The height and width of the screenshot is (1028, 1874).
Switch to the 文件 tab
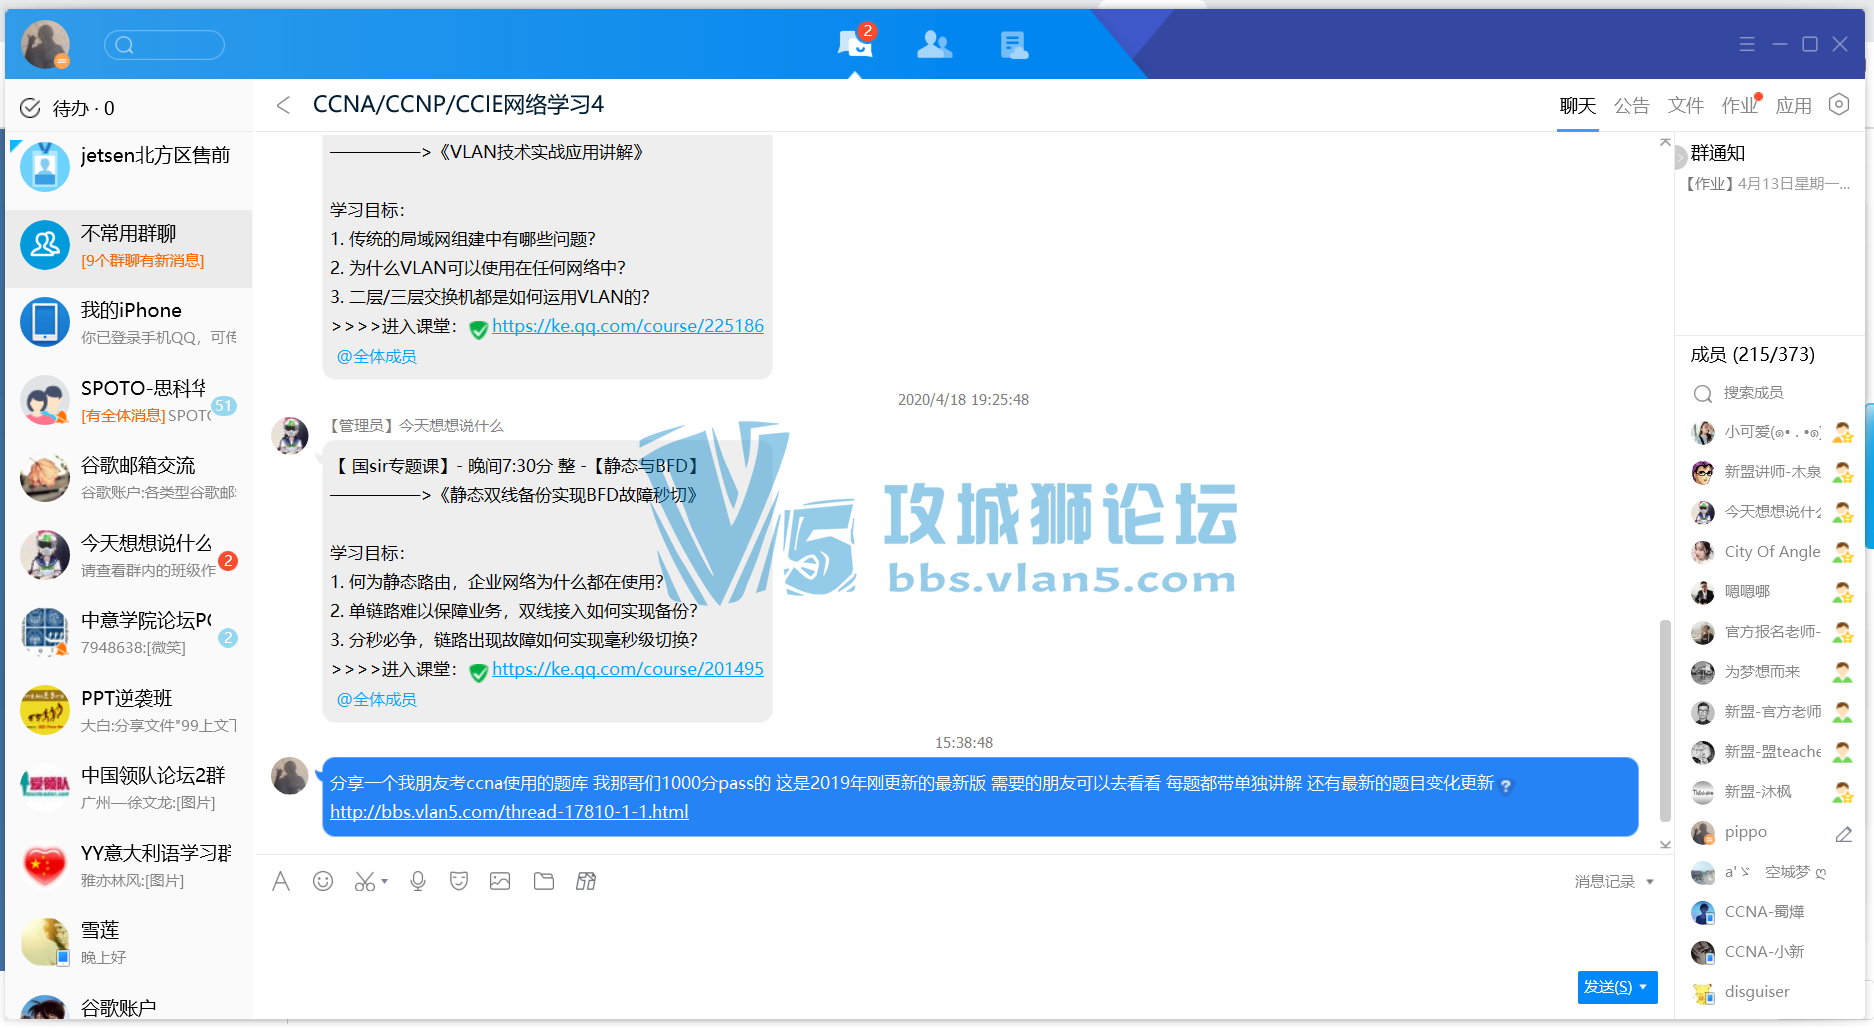coord(1685,106)
